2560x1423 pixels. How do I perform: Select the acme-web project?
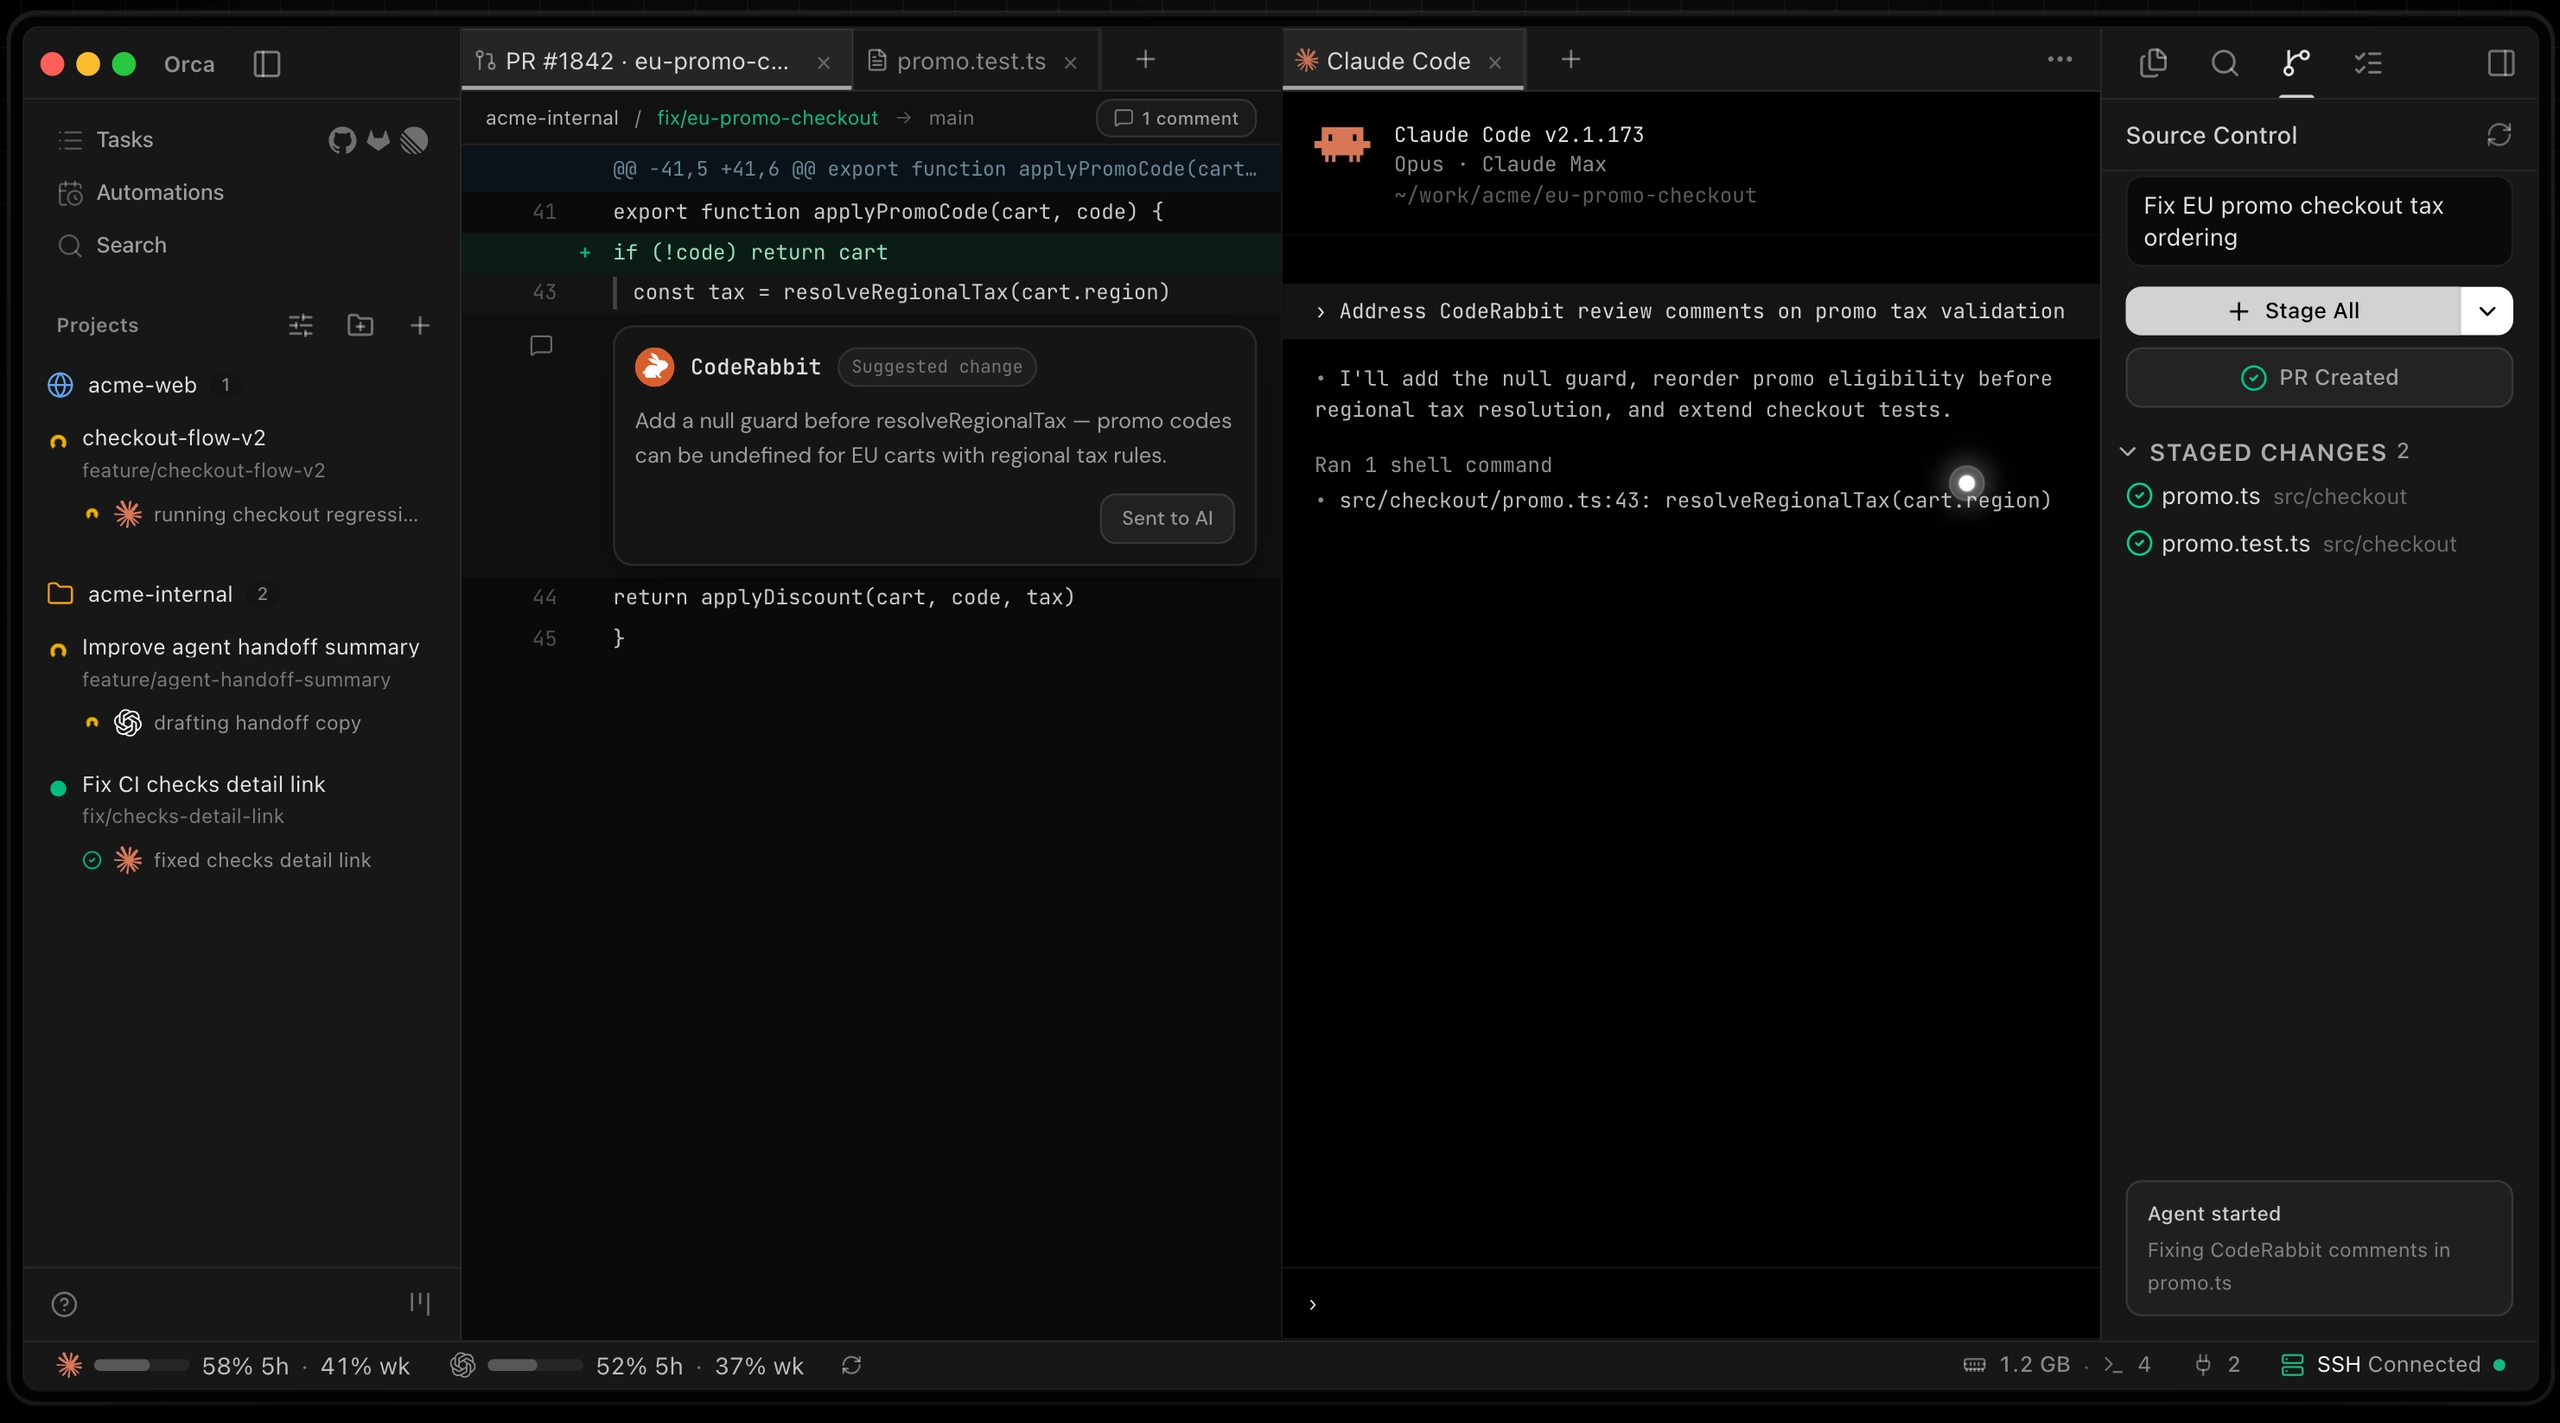pyautogui.click(x=140, y=385)
